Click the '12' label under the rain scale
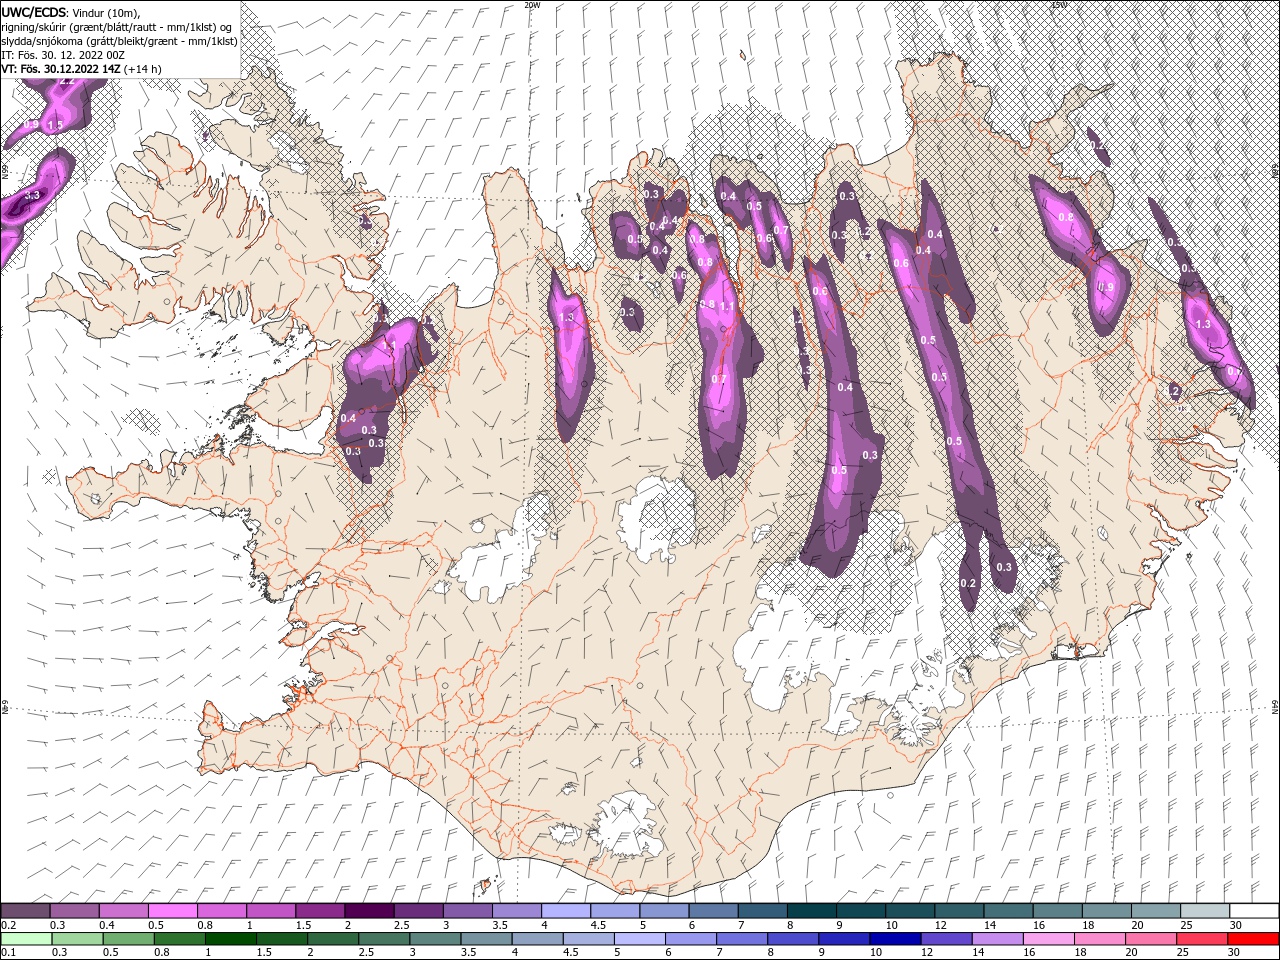Screen dimensions: 1280x960 927,952
